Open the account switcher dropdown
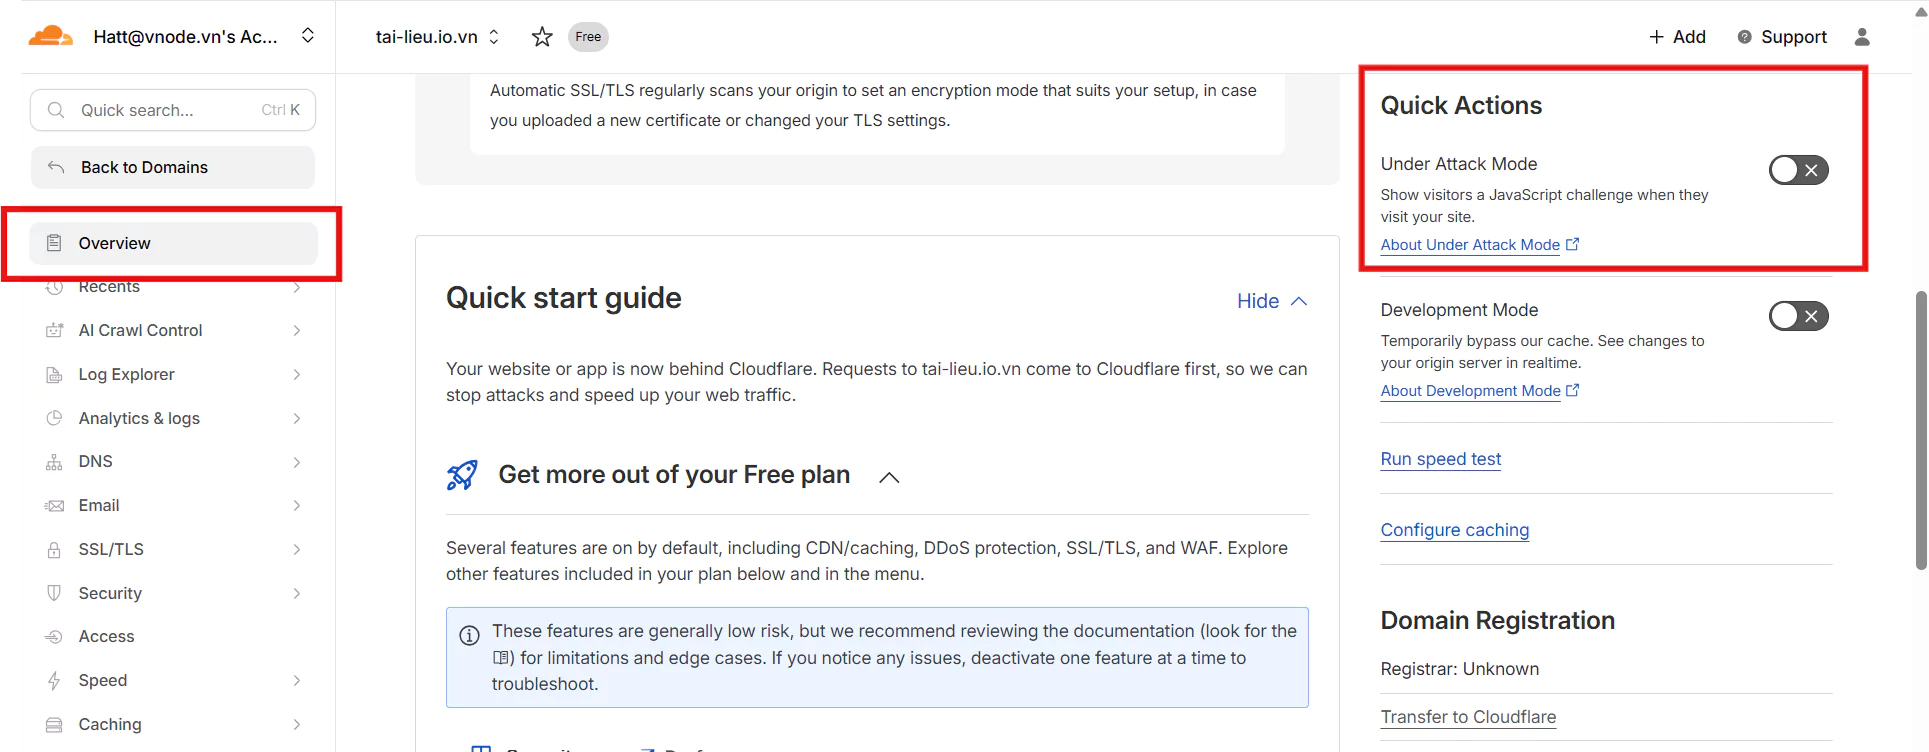This screenshot has height=752, width=1929. [x=308, y=36]
